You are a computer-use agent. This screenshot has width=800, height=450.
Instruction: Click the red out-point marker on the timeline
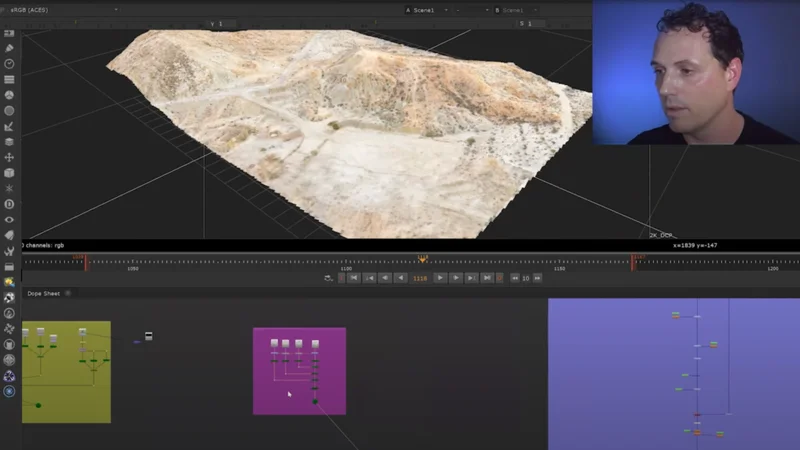pos(633,262)
